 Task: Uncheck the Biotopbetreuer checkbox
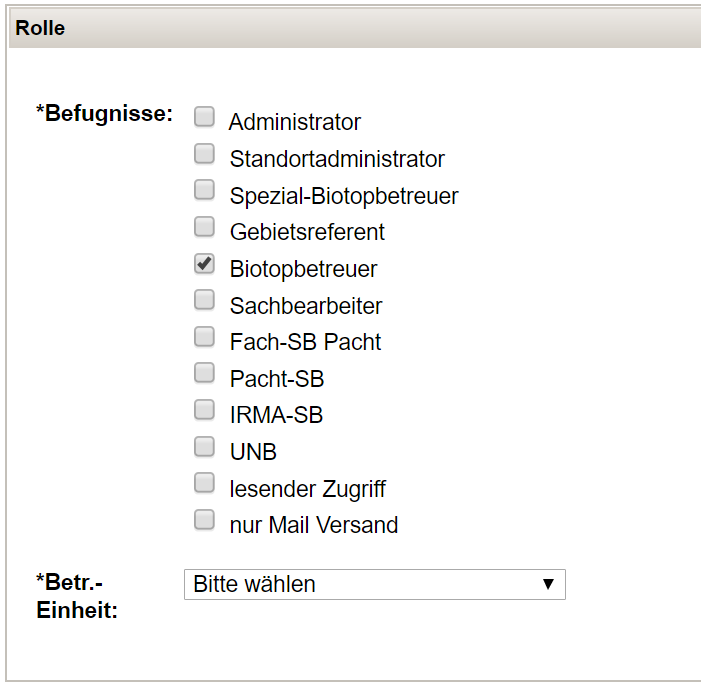[204, 264]
